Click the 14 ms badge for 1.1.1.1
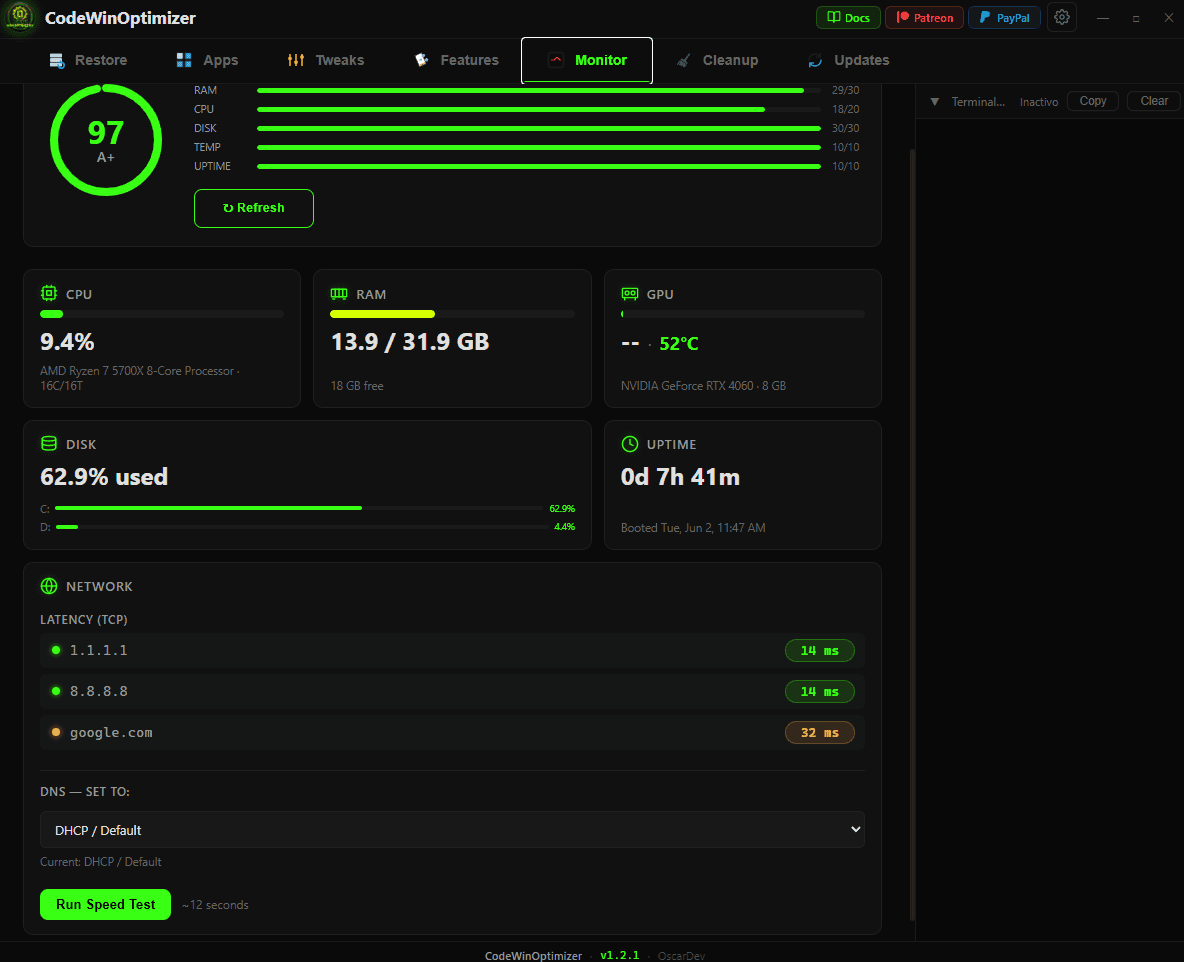 (819, 651)
